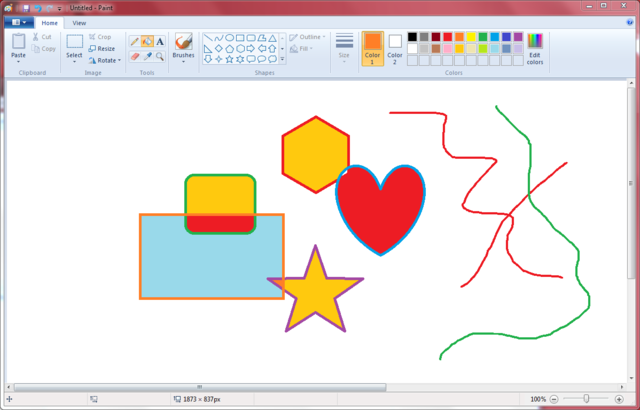Choose the Right triangle shape
The height and width of the screenshot is (410, 640).
[x=208, y=49]
